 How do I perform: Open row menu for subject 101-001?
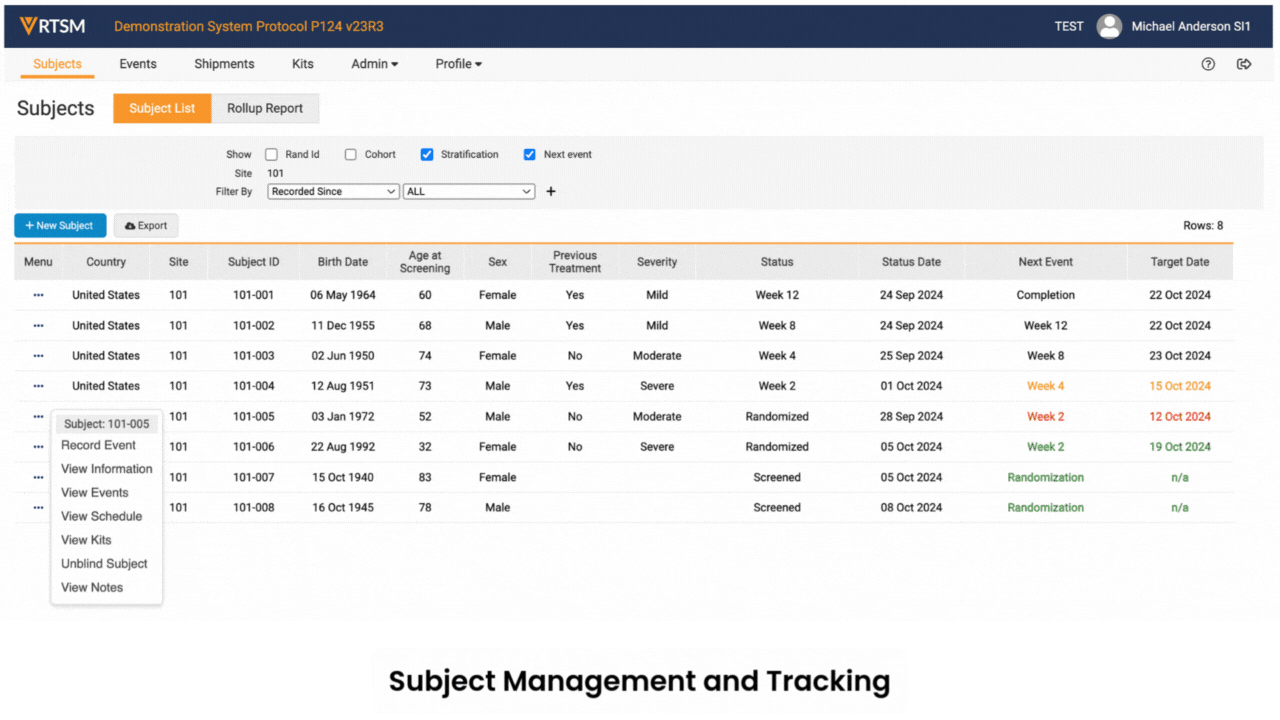coord(38,295)
